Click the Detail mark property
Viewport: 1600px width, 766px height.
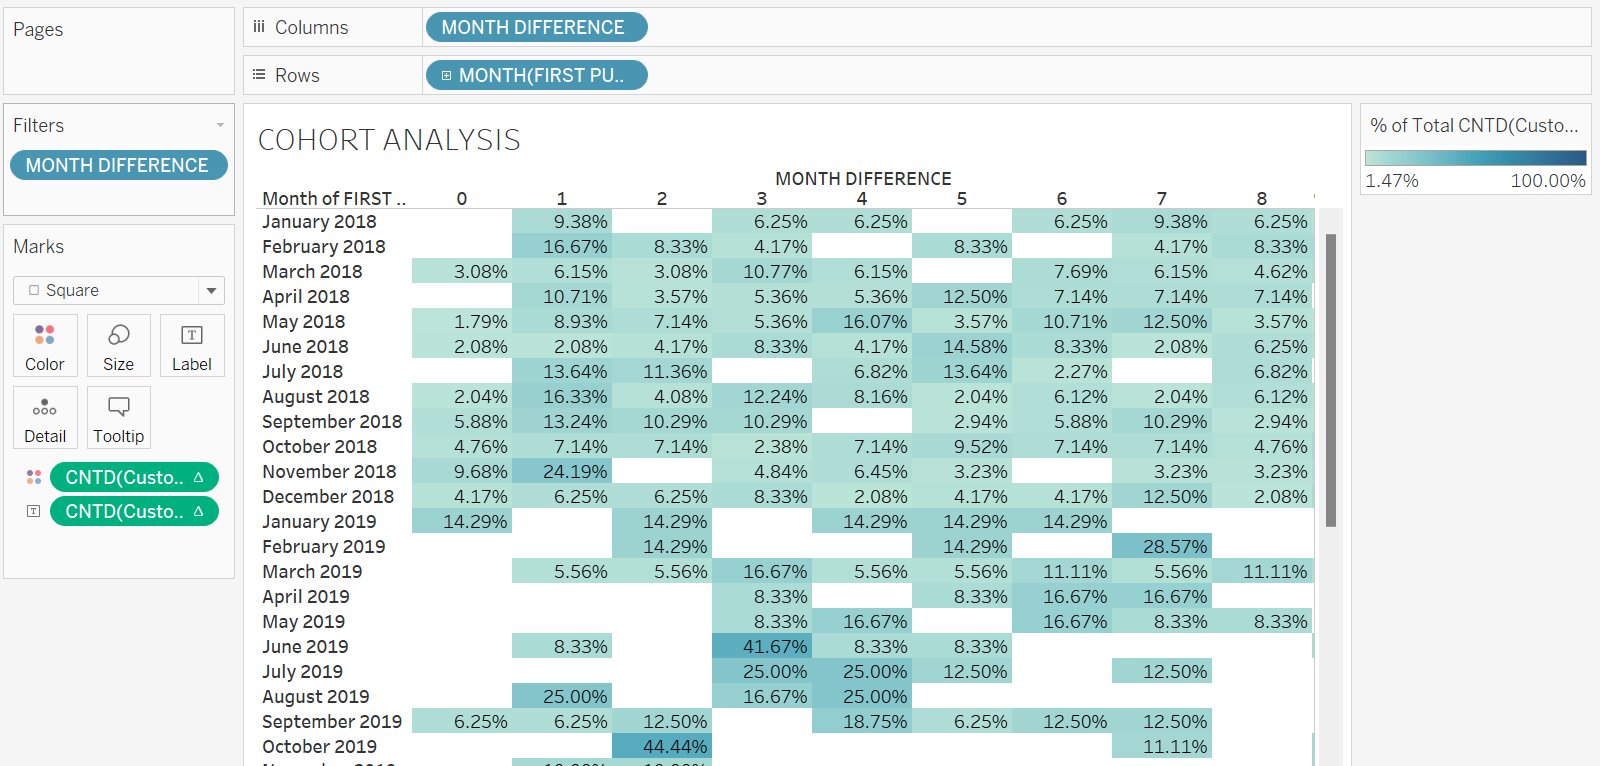[x=44, y=418]
